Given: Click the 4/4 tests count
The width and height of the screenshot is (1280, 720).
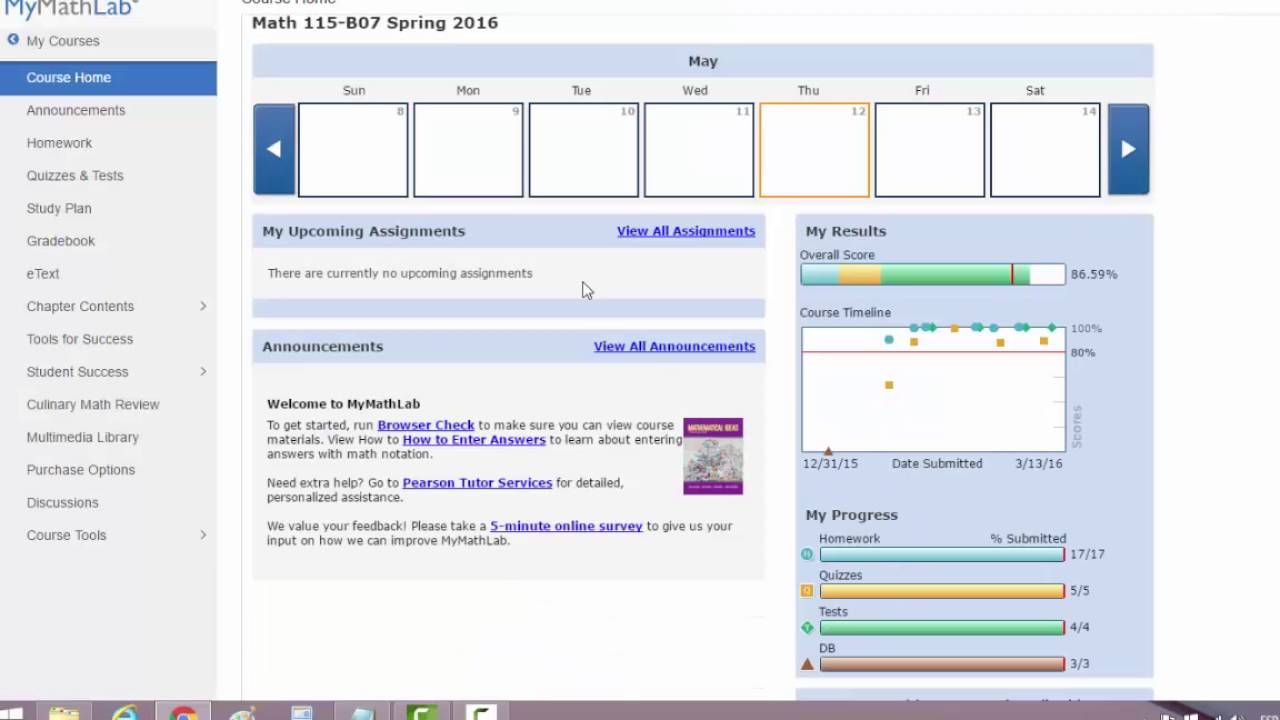Looking at the screenshot, I should pyautogui.click(x=1080, y=628).
